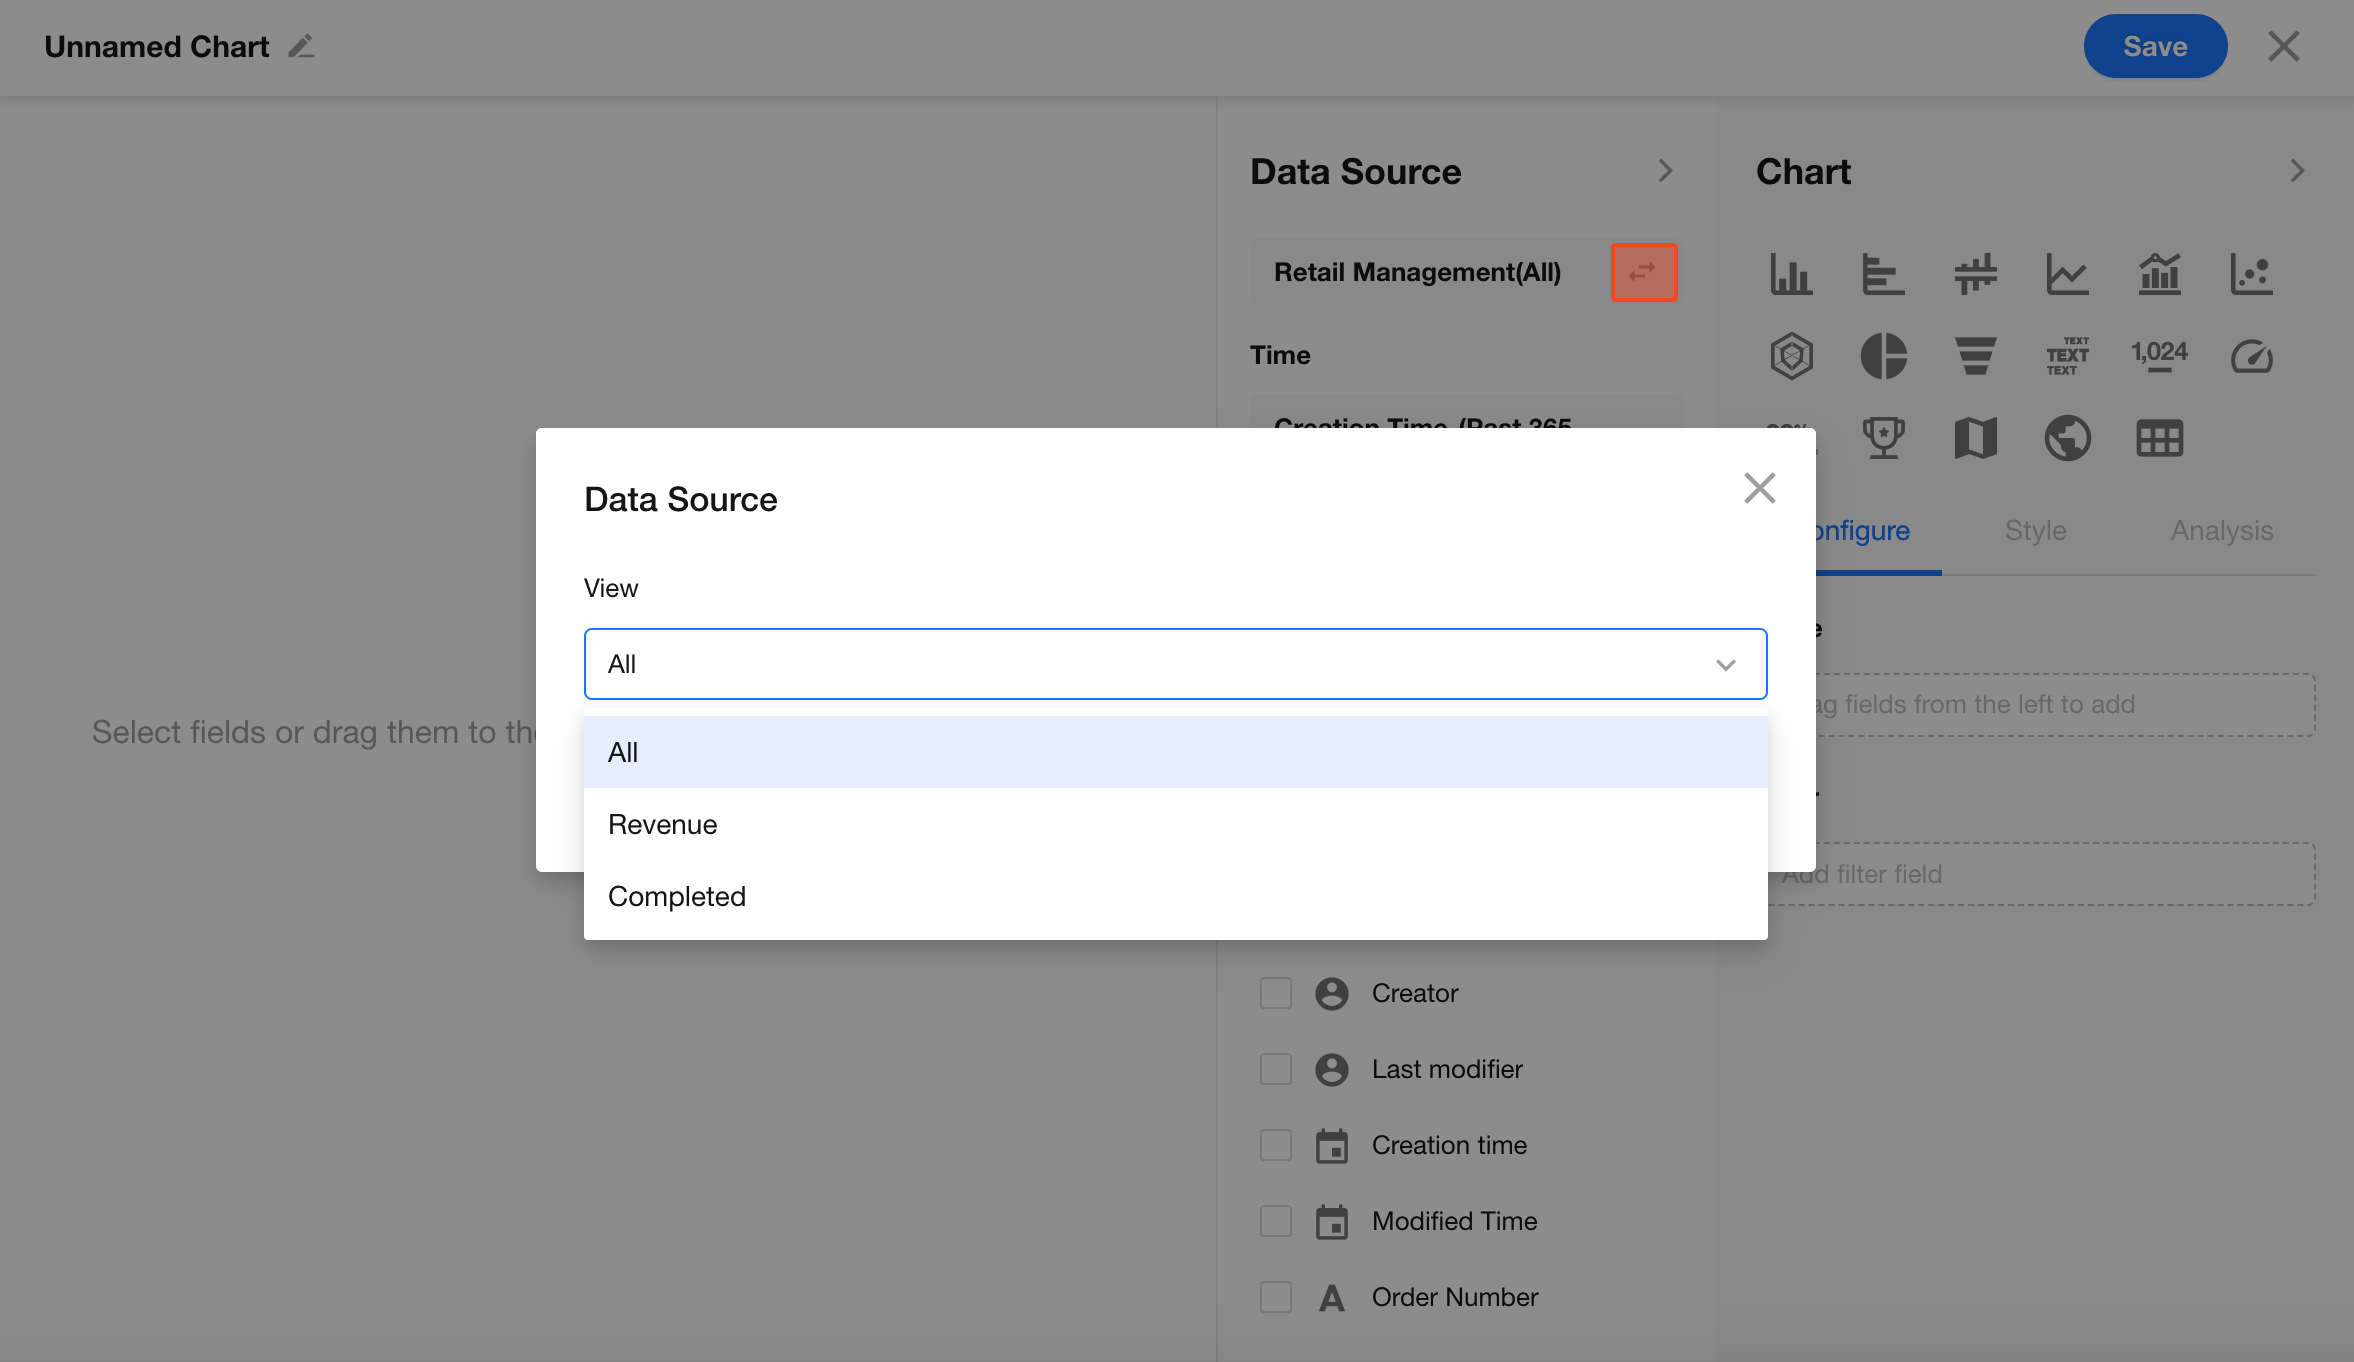Image resolution: width=2354 pixels, height=1362 pixels.
Task: Edit chart name with pencil icon
Action: (301, 47)
